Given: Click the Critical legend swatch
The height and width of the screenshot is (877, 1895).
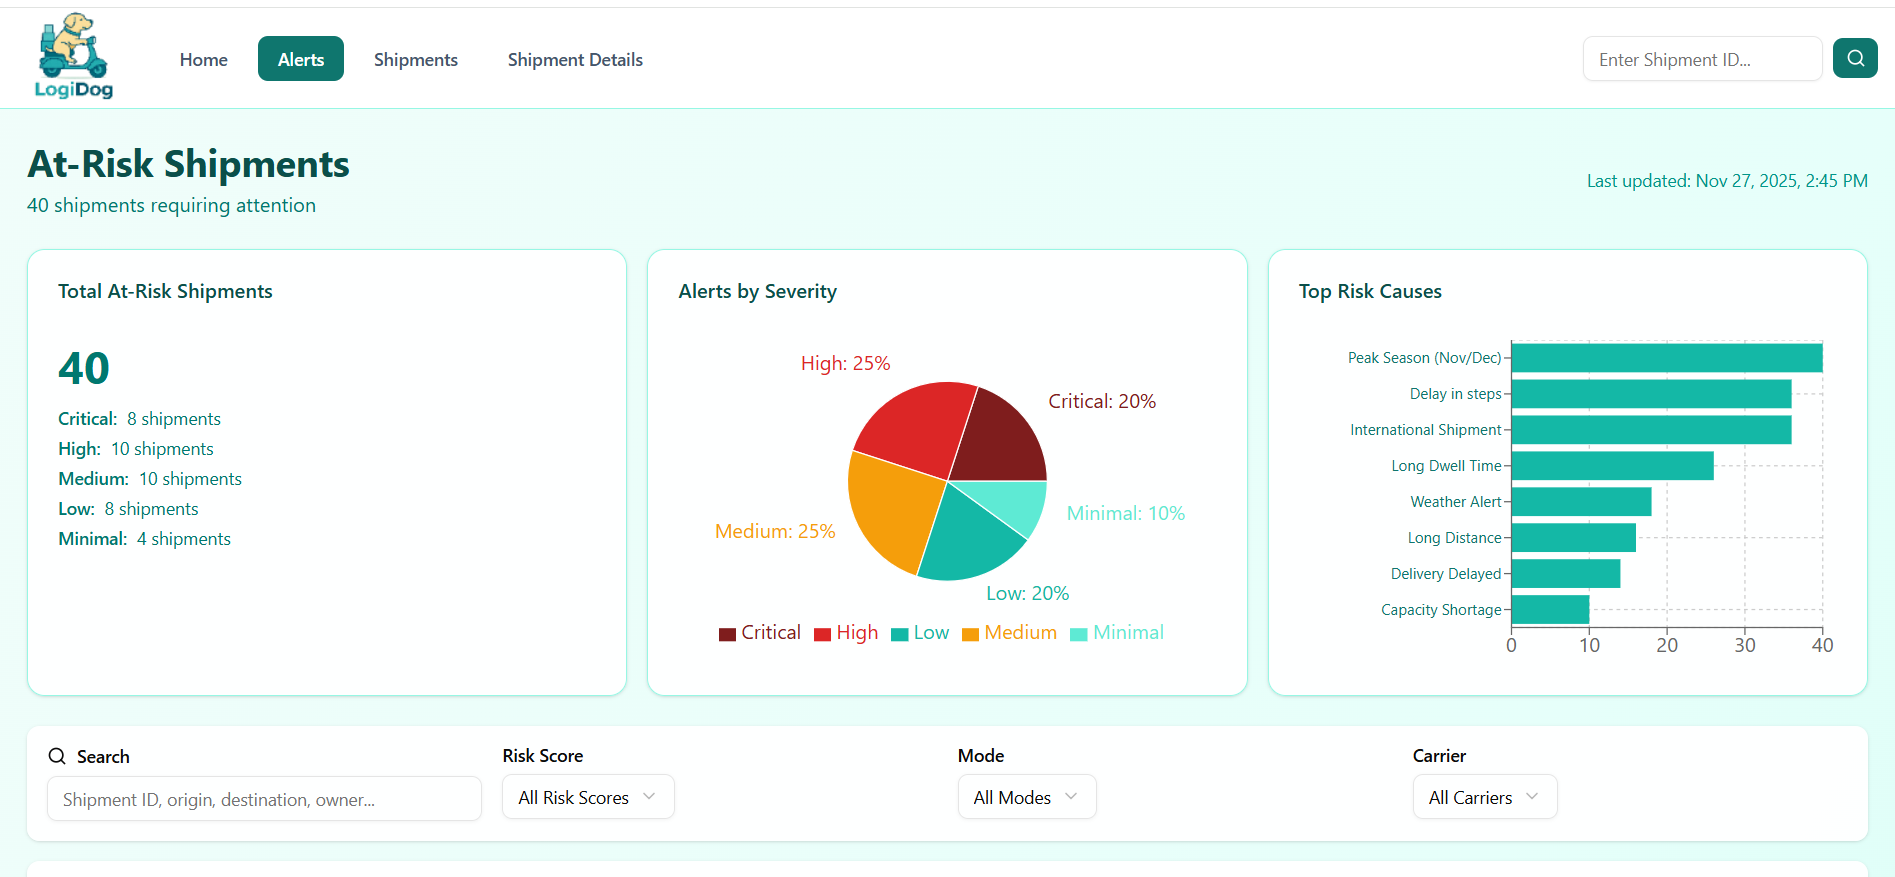Looking at the screenshot, I should 727,634.
